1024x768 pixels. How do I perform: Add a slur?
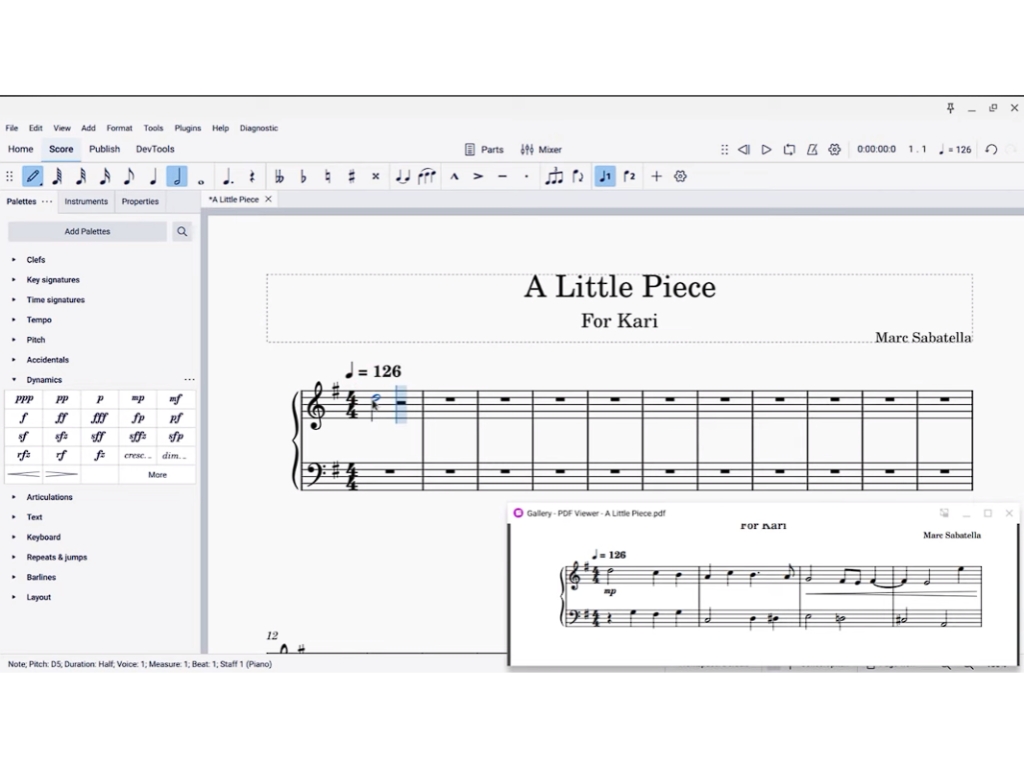tap(427, 176)
